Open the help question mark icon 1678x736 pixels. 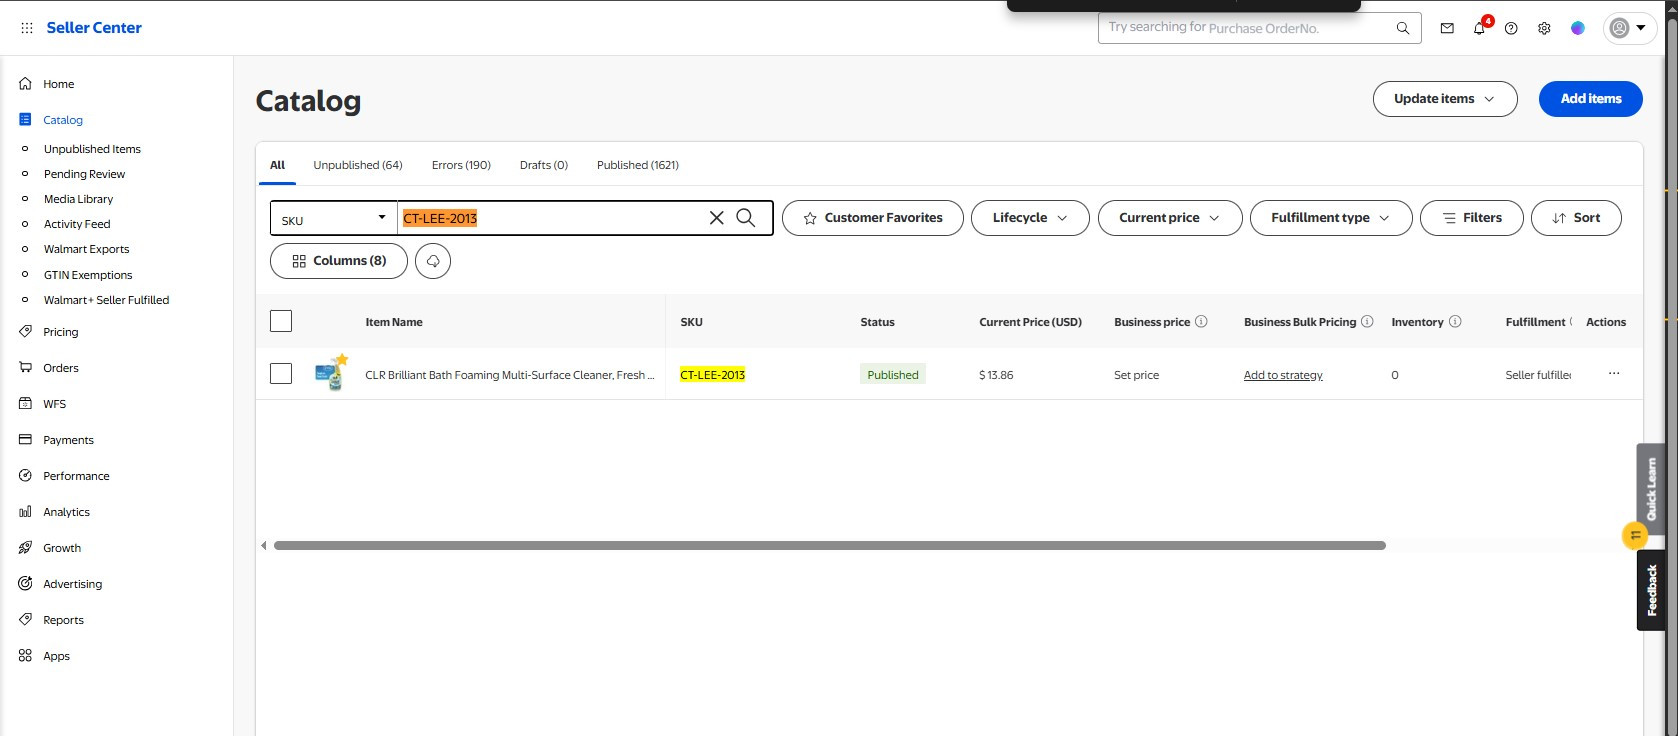(x=1511, y=28)
